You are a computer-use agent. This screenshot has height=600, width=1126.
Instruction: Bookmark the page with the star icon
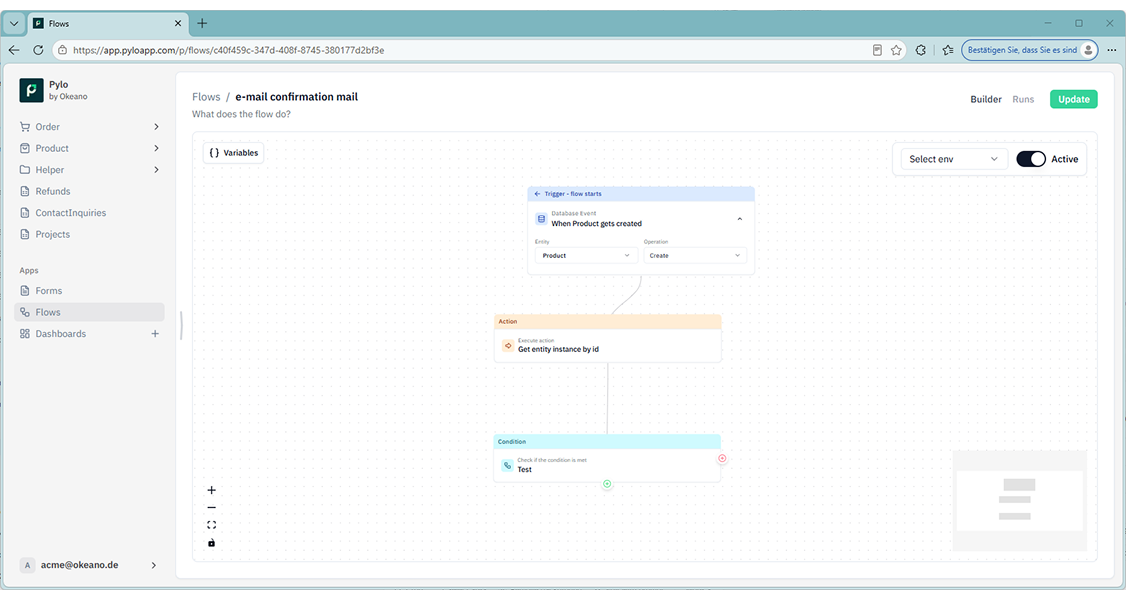coord(896,50)
